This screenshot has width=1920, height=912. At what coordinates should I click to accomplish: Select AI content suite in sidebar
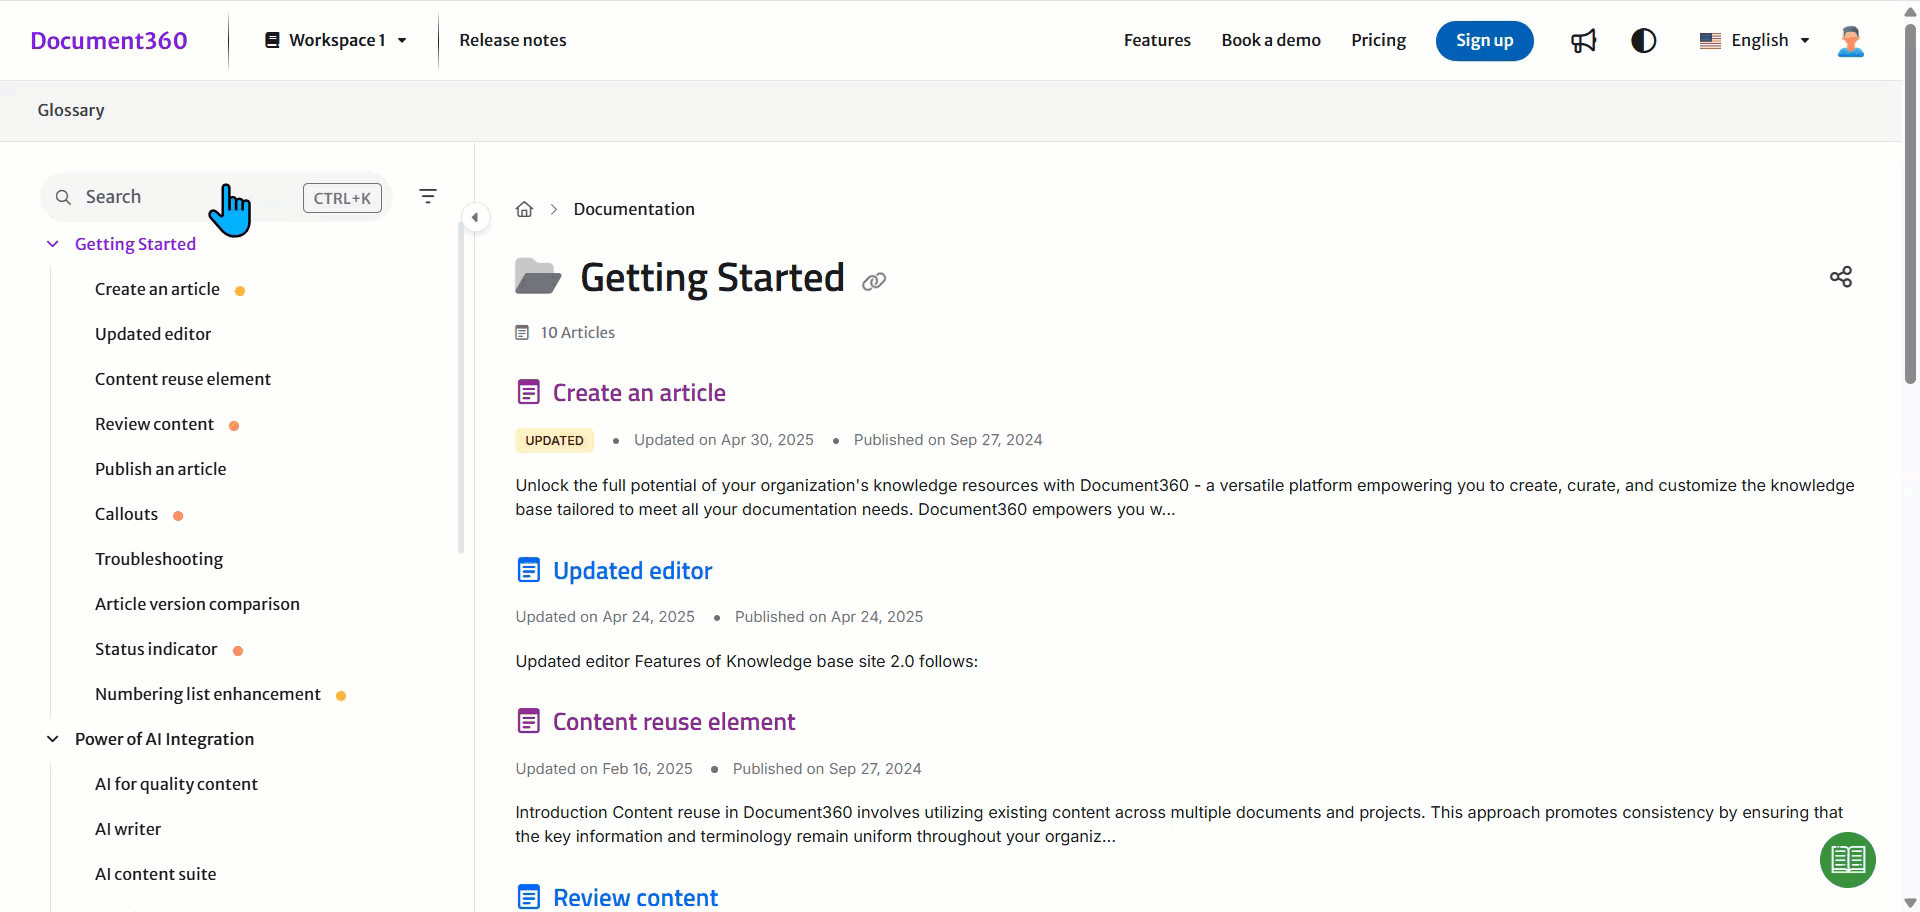tap(155, 874)
